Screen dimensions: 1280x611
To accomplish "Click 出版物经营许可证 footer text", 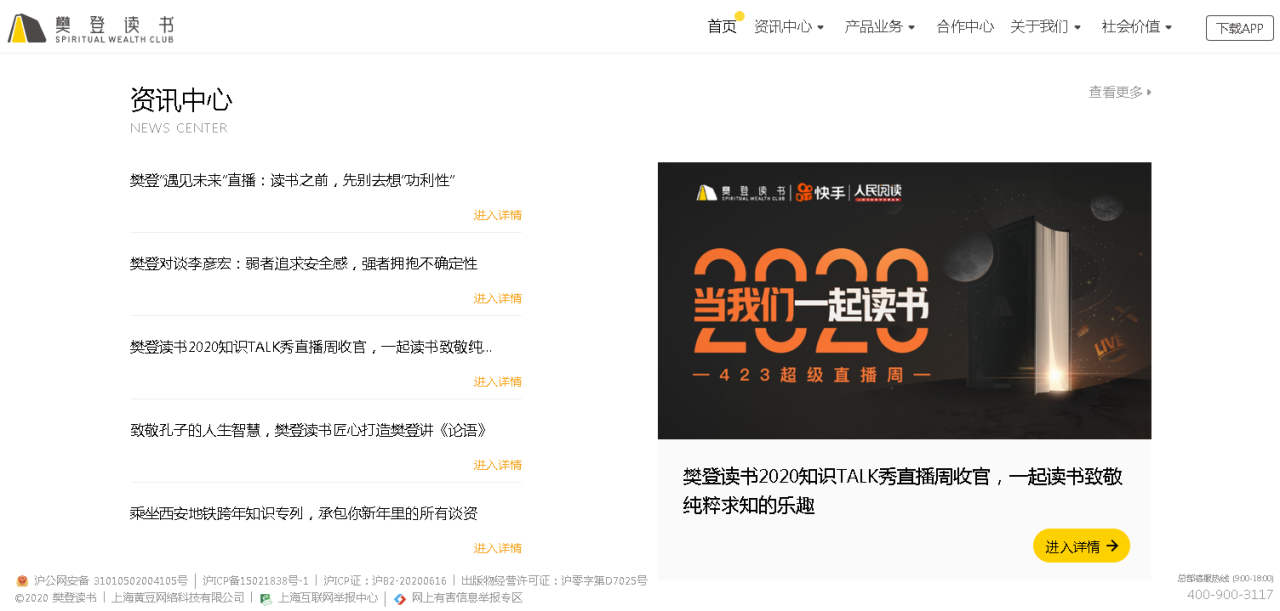I will click(x=554, y=581).
